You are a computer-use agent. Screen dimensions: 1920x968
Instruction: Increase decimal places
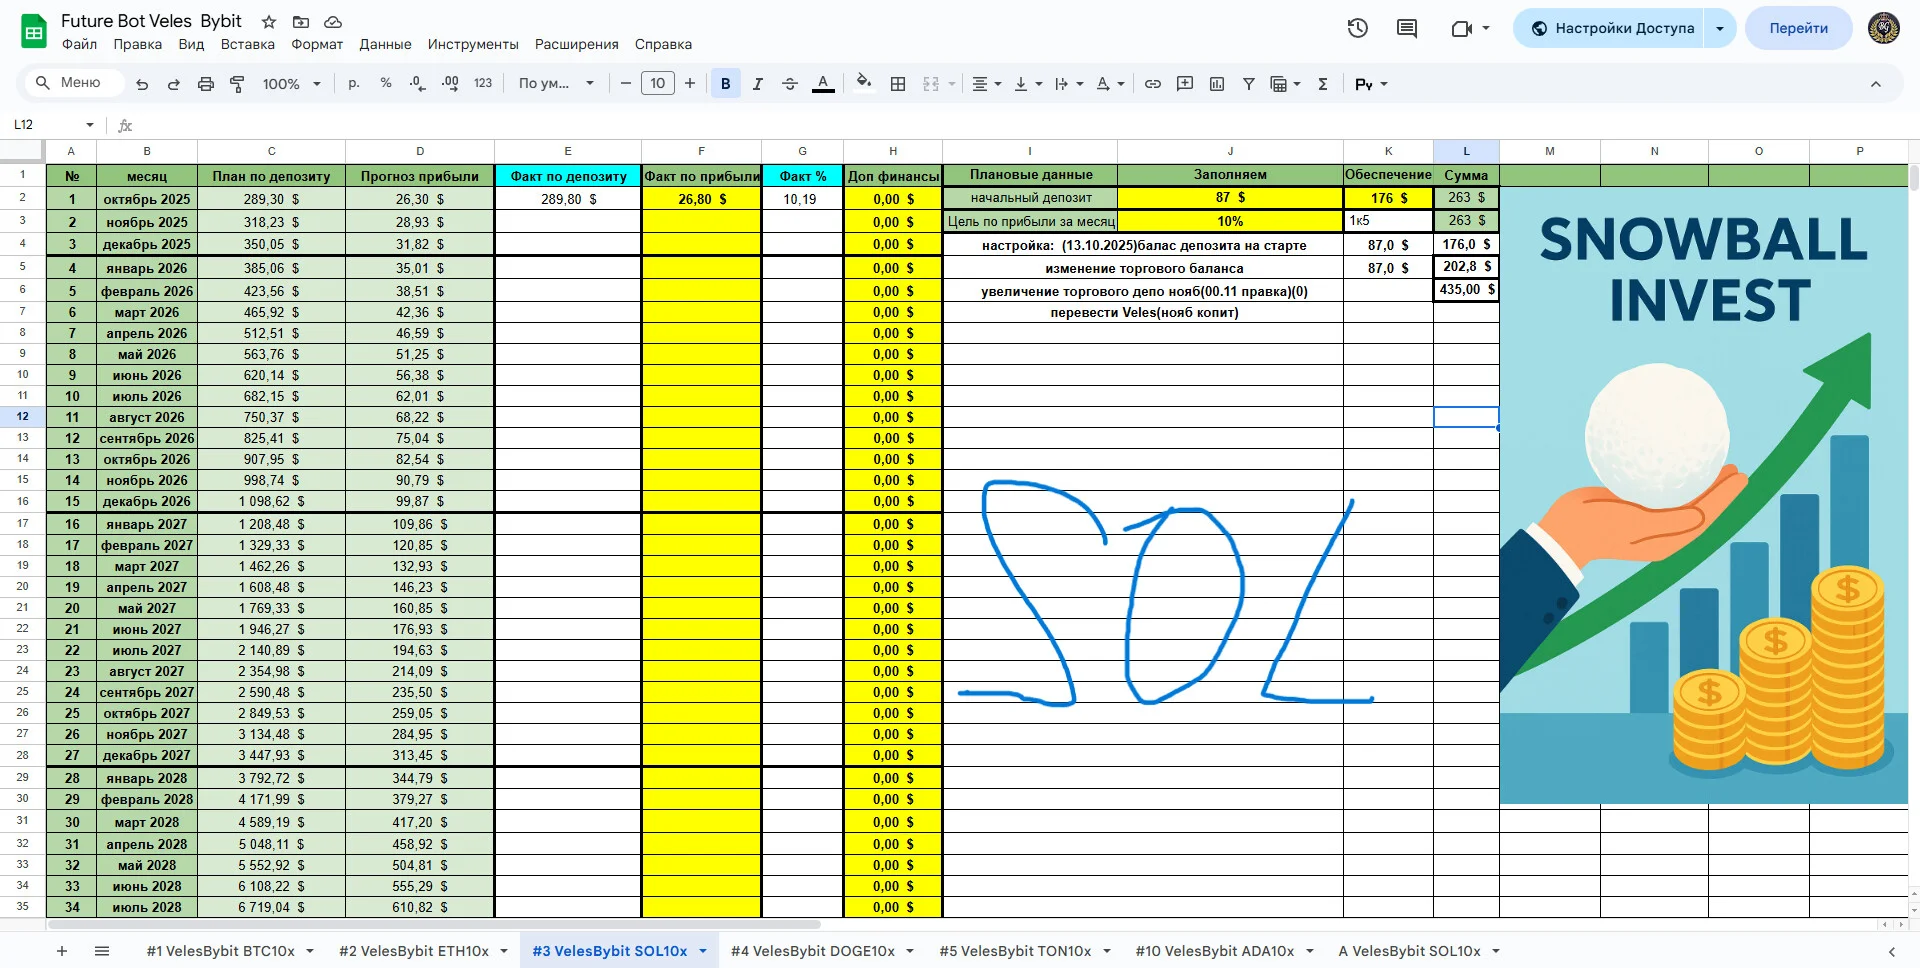[x=450, y=84]
